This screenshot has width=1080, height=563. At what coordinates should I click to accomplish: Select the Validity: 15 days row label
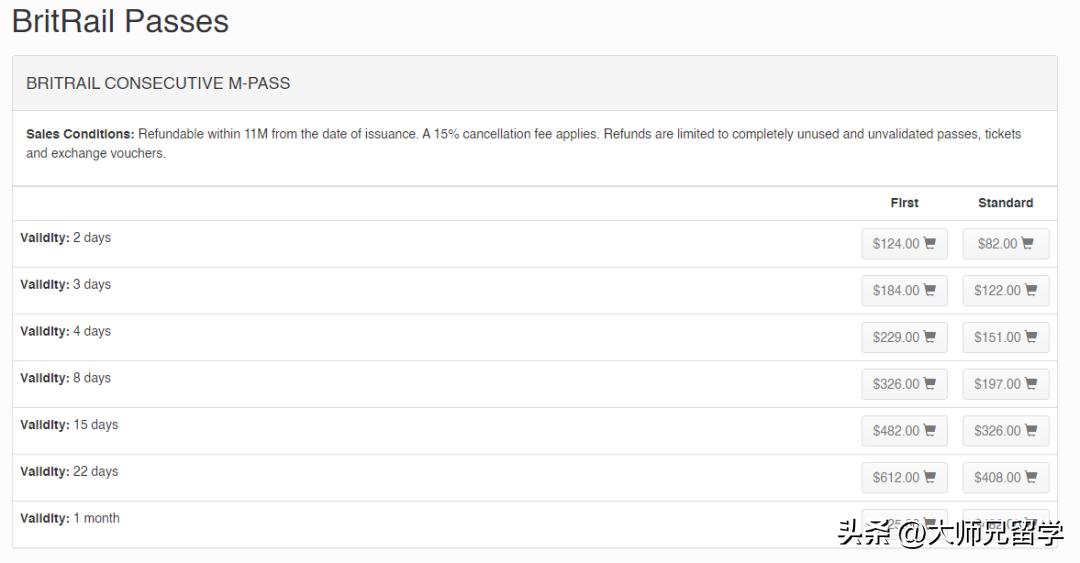click(69, 425)
